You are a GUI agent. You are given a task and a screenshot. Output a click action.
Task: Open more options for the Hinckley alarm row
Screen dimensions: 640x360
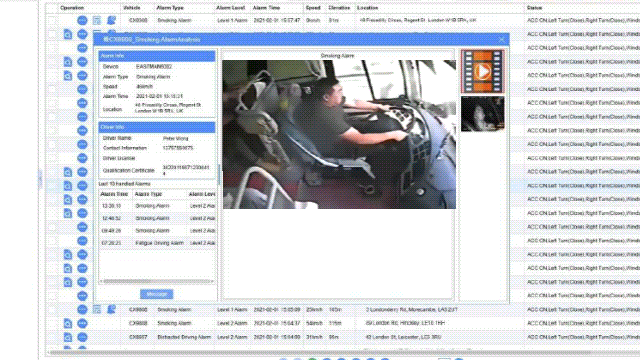pos(82,323)
